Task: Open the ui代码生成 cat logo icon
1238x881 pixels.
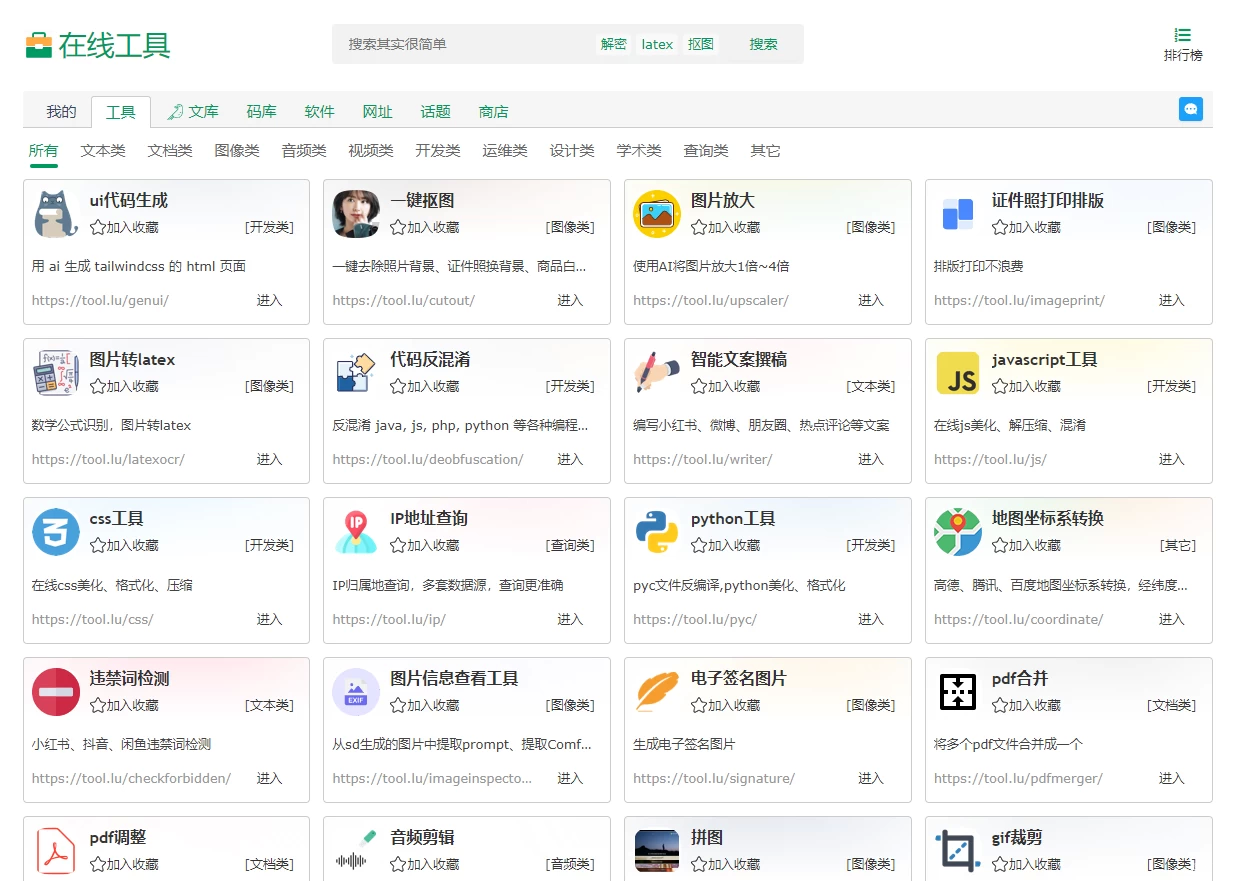Action: (55, 213)
